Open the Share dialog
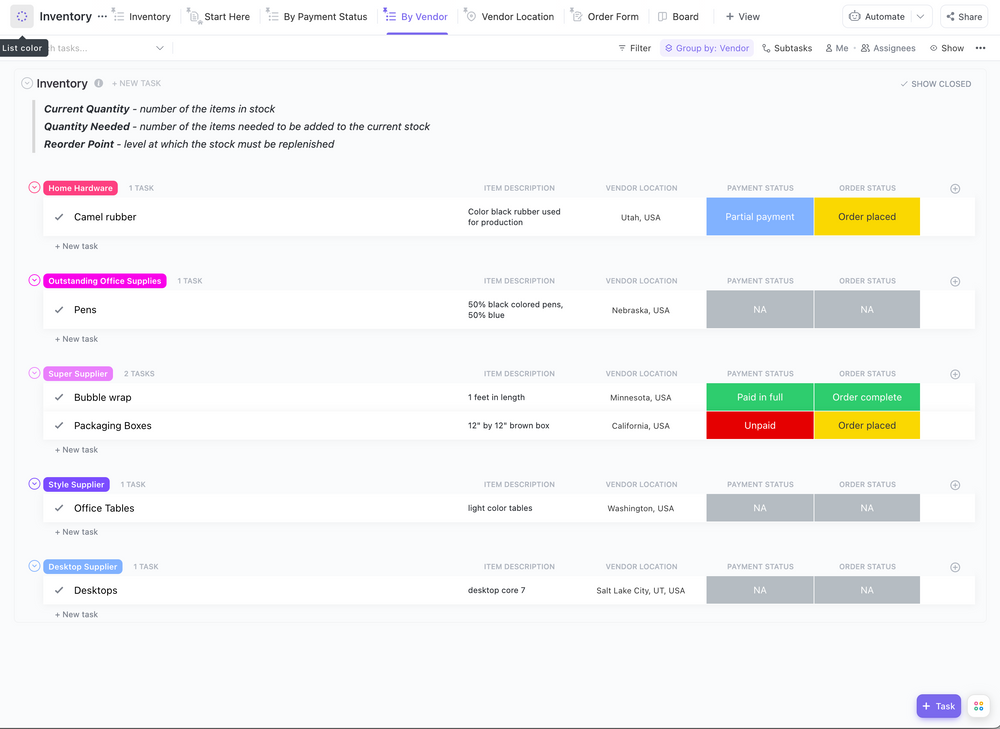 click(963, 17)
